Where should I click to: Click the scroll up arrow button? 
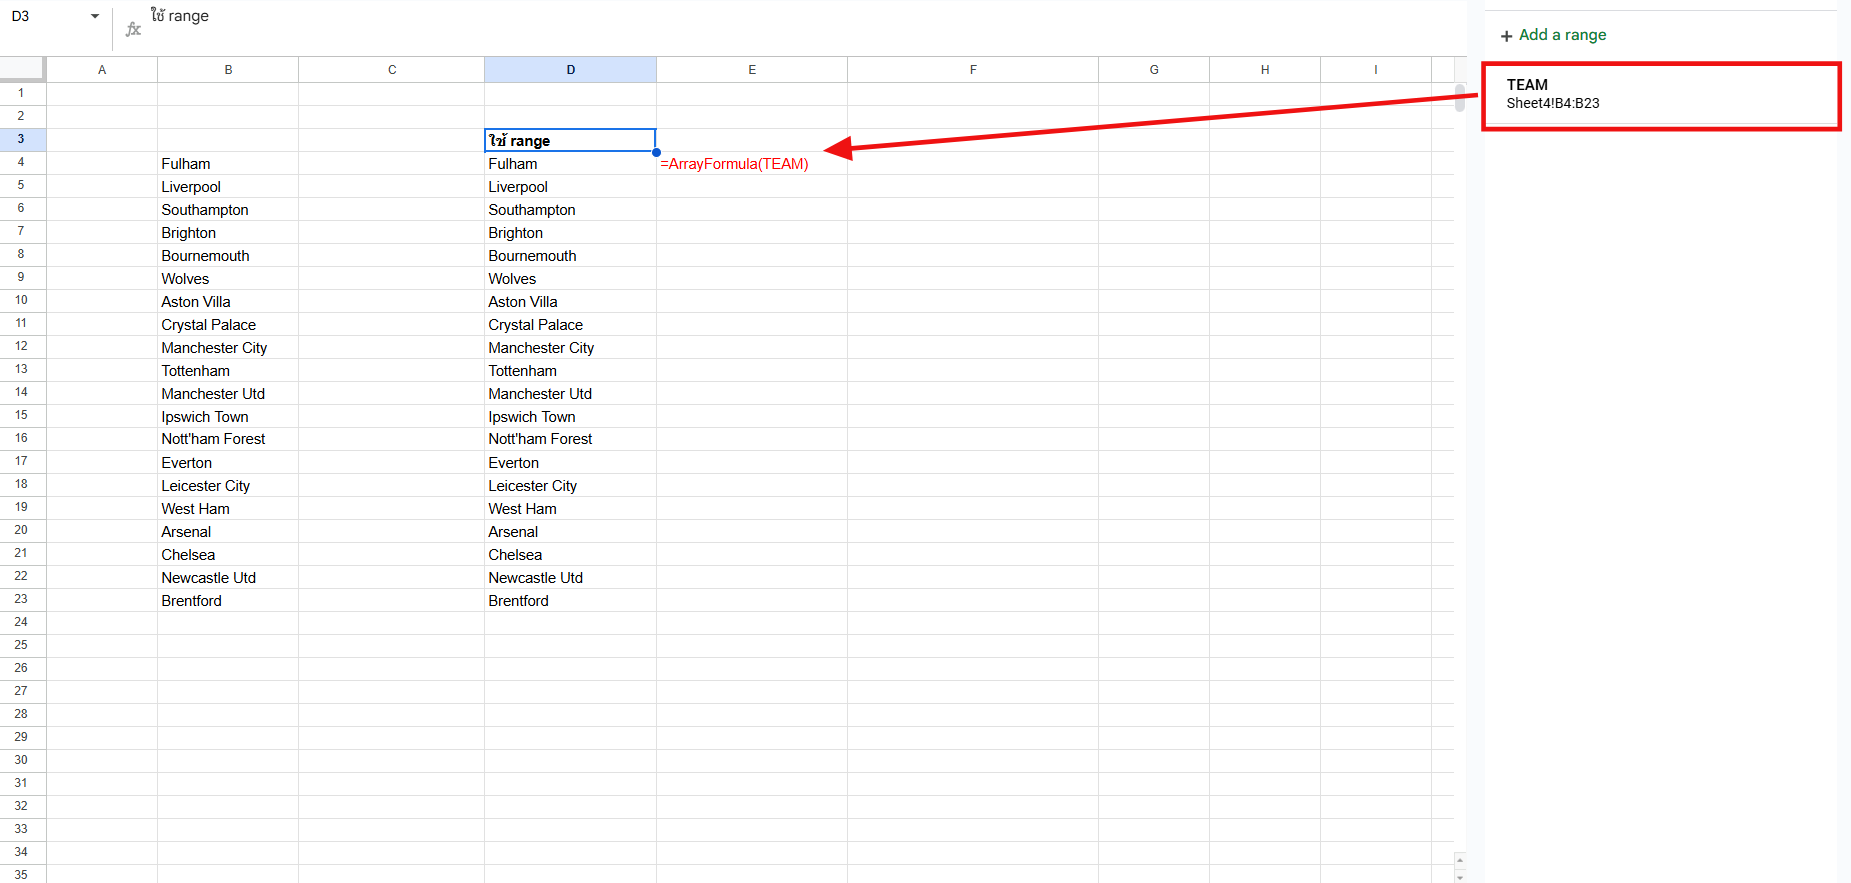[x=1460, y=860]
